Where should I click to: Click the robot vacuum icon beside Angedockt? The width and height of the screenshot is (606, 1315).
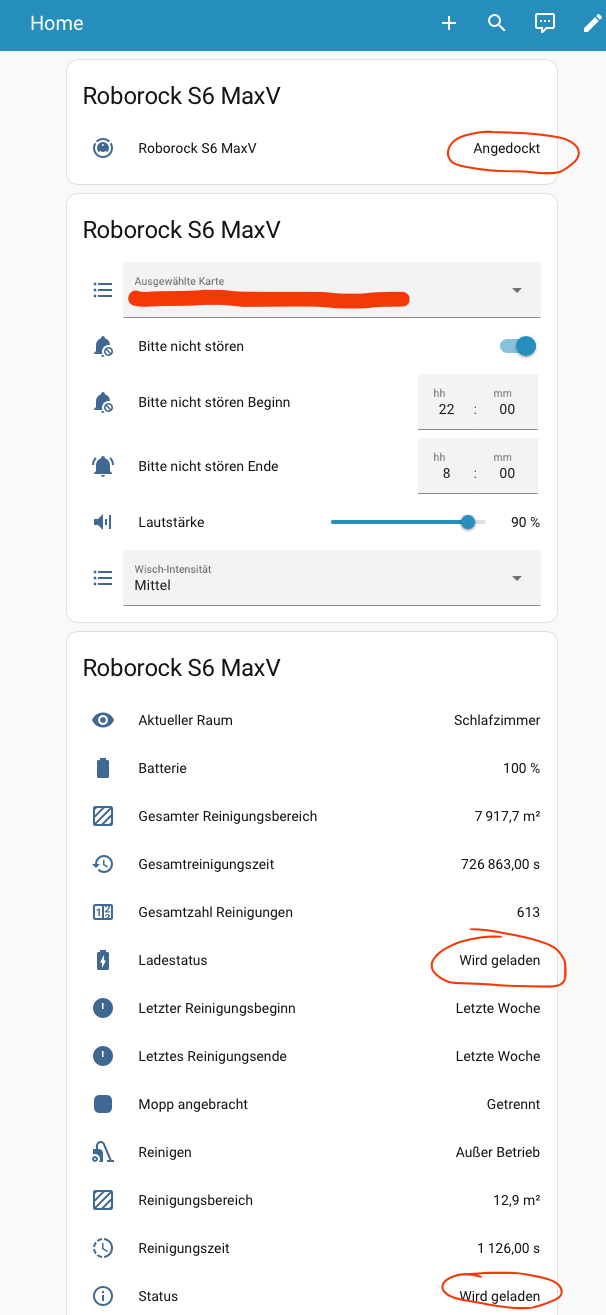coord(102,148)
